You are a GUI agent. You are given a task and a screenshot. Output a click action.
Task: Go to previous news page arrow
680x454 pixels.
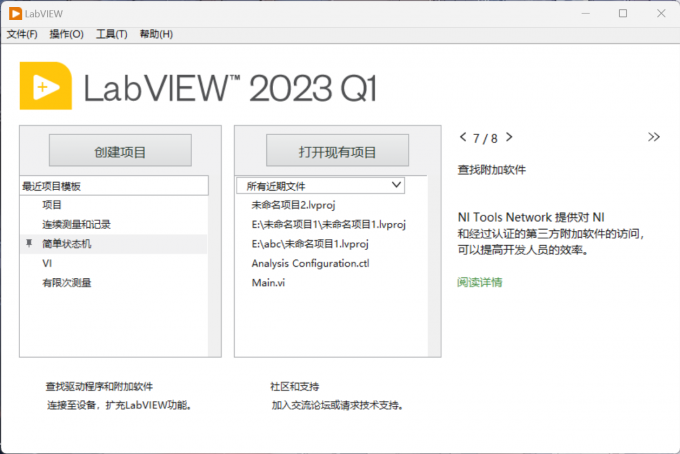click(x=463, y=137)
